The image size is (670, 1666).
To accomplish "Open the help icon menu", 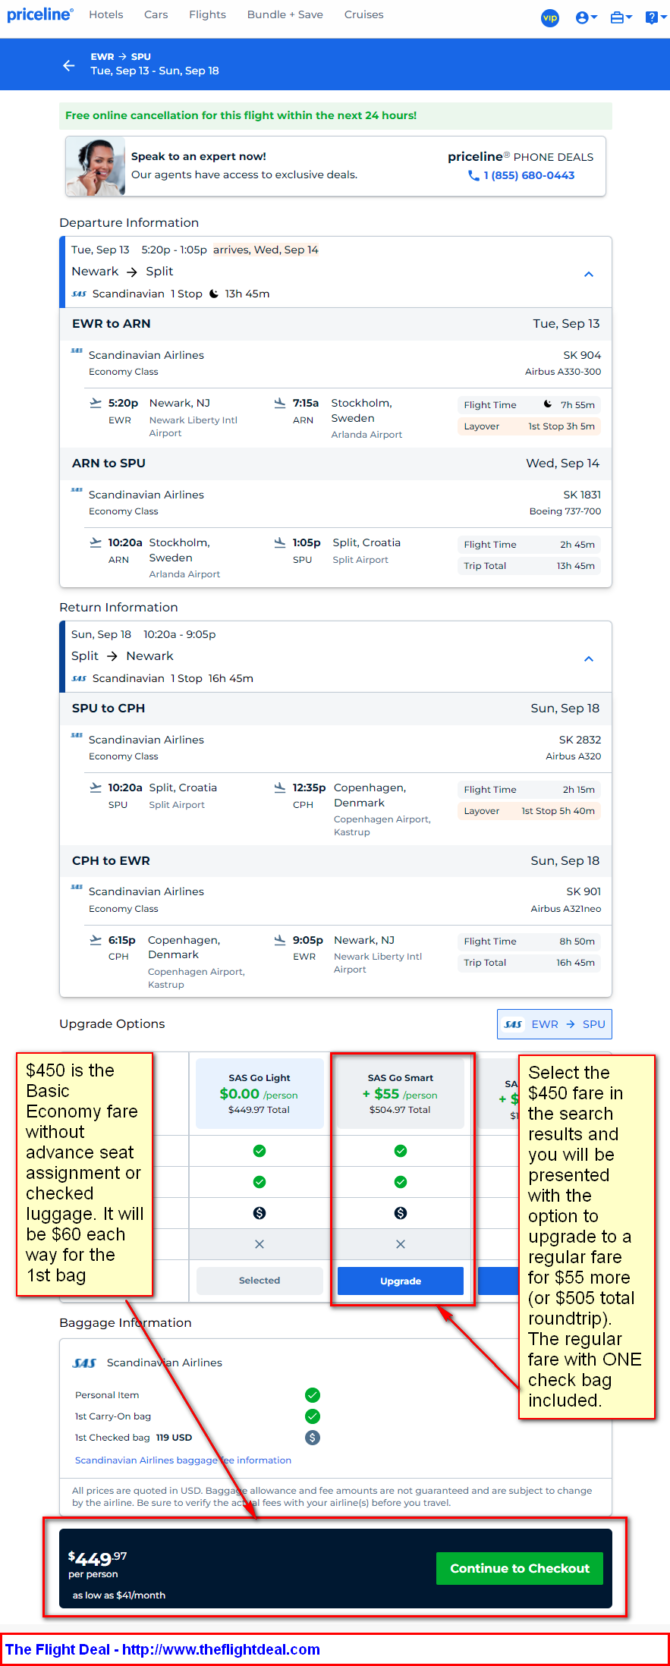I will [652, 18].
